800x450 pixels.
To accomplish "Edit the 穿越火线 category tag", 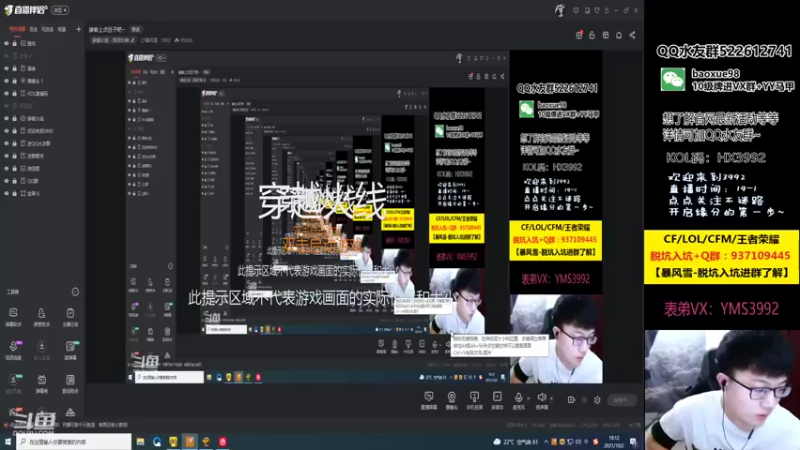I will [x=113, y=40].
